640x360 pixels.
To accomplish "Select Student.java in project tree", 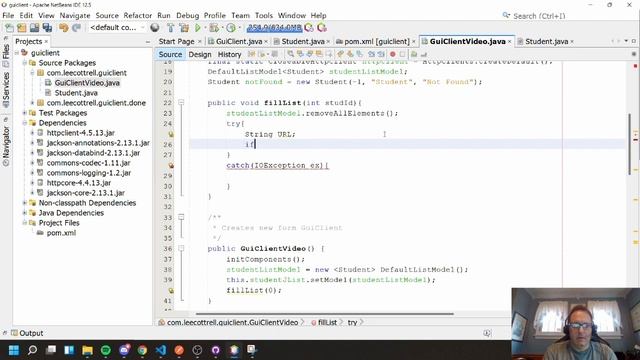I will [76, 93].
